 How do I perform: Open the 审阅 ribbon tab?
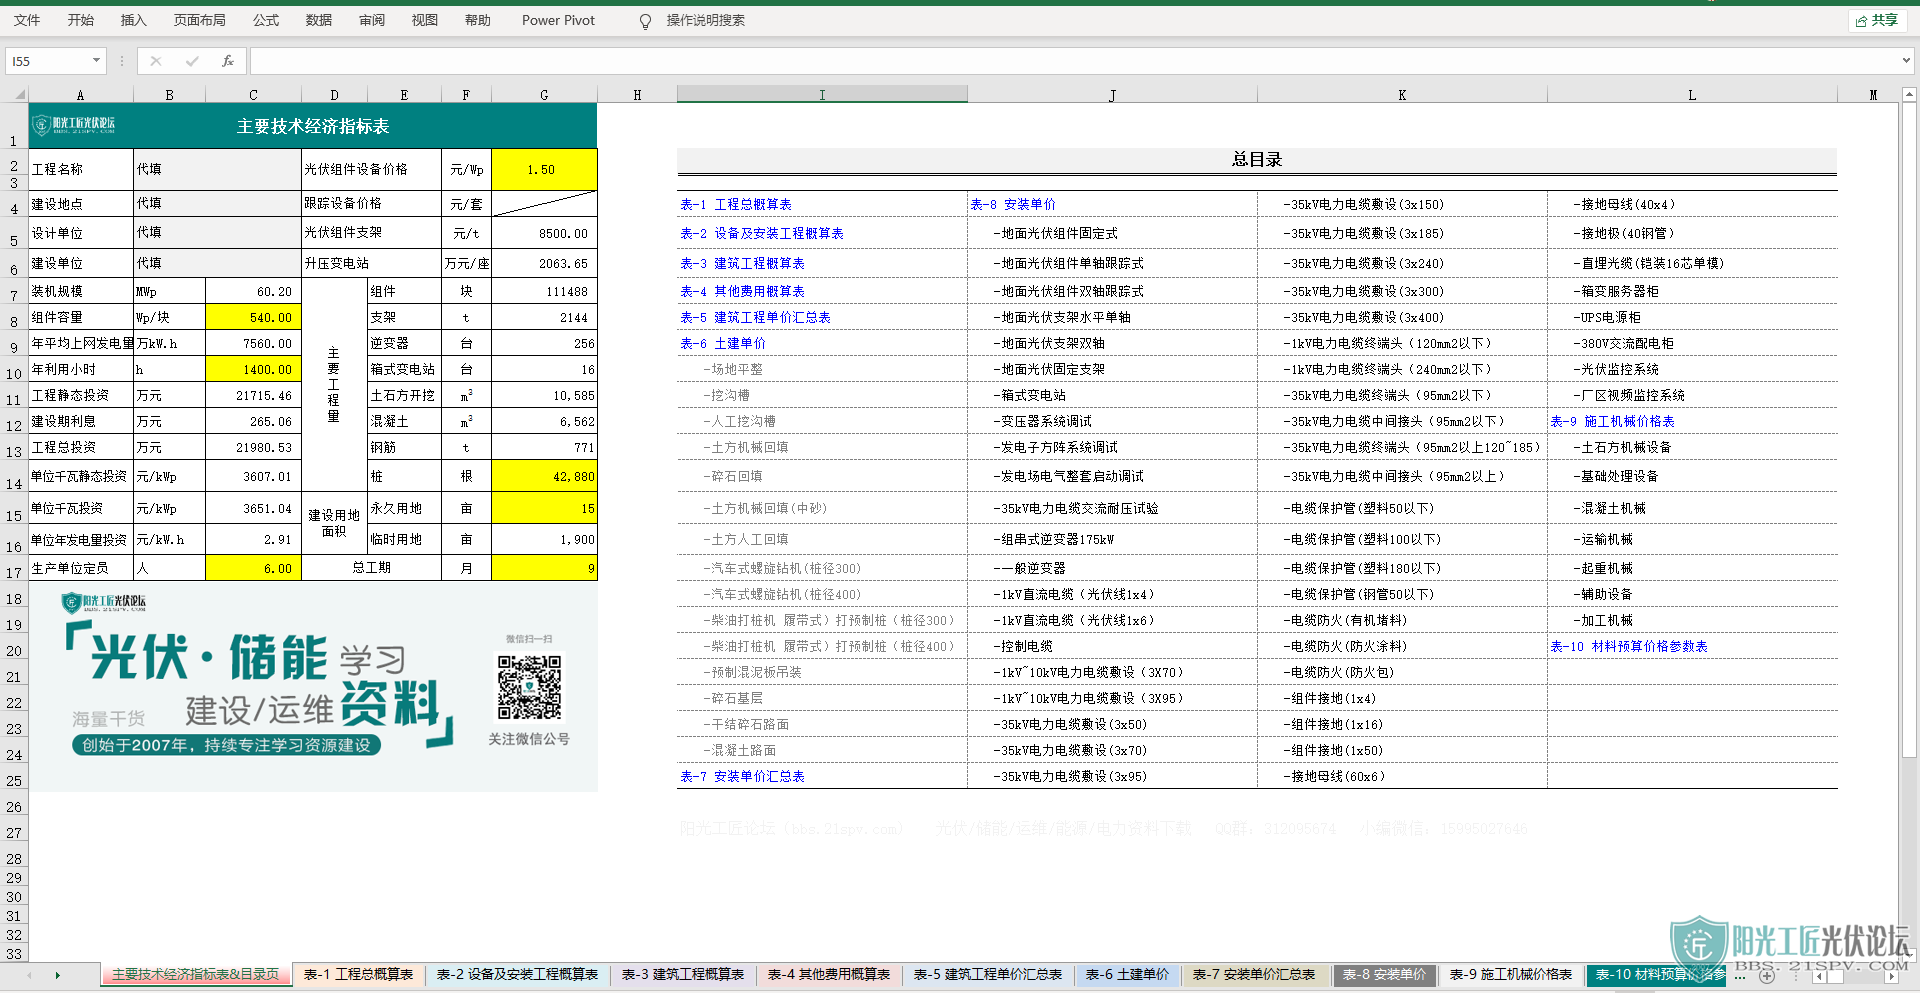[x=372, y=20]
